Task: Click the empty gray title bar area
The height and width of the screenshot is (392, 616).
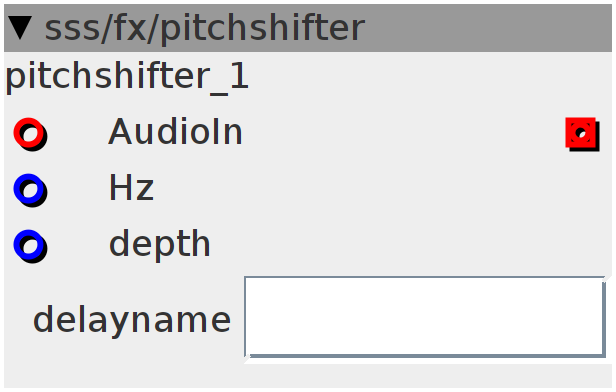Action: 487,28
